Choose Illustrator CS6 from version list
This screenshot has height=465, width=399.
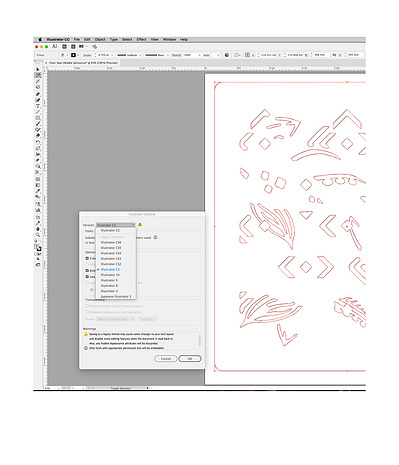[111, 242]
